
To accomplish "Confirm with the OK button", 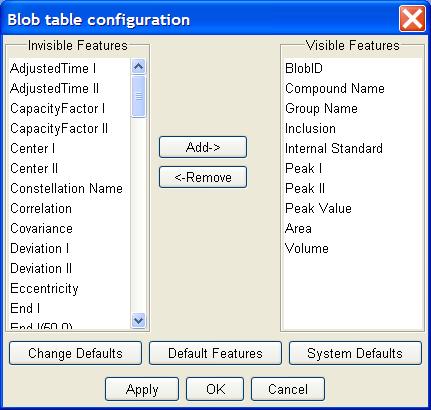I will tap(215, 389).
